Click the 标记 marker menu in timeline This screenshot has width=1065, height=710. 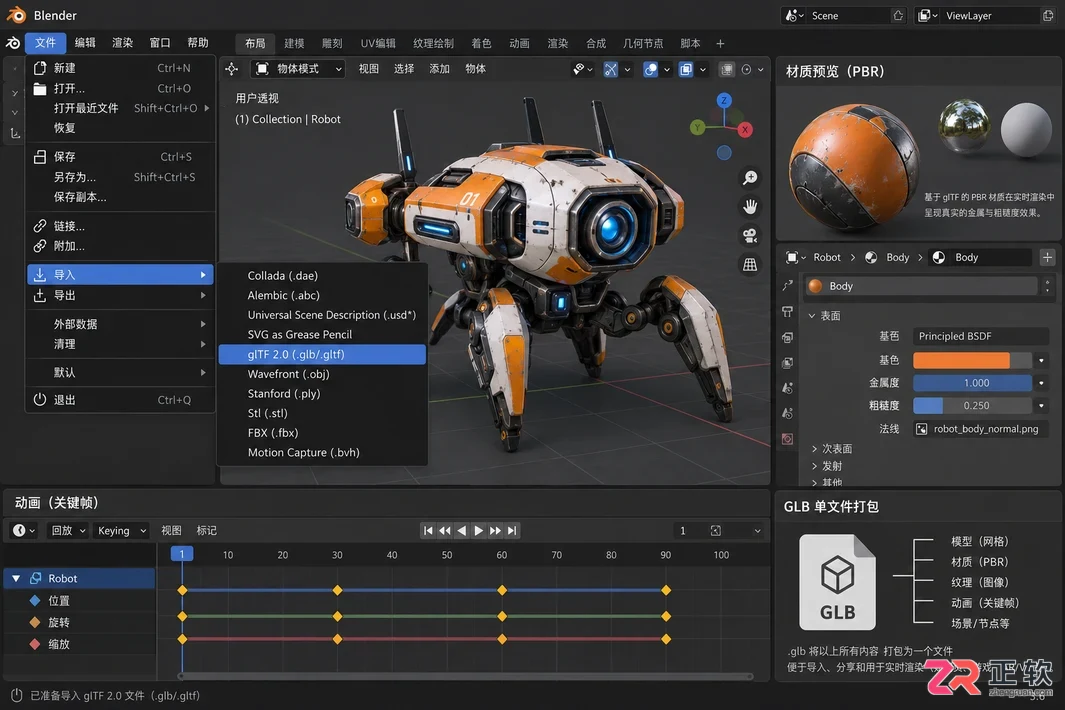tap(206, 531)
